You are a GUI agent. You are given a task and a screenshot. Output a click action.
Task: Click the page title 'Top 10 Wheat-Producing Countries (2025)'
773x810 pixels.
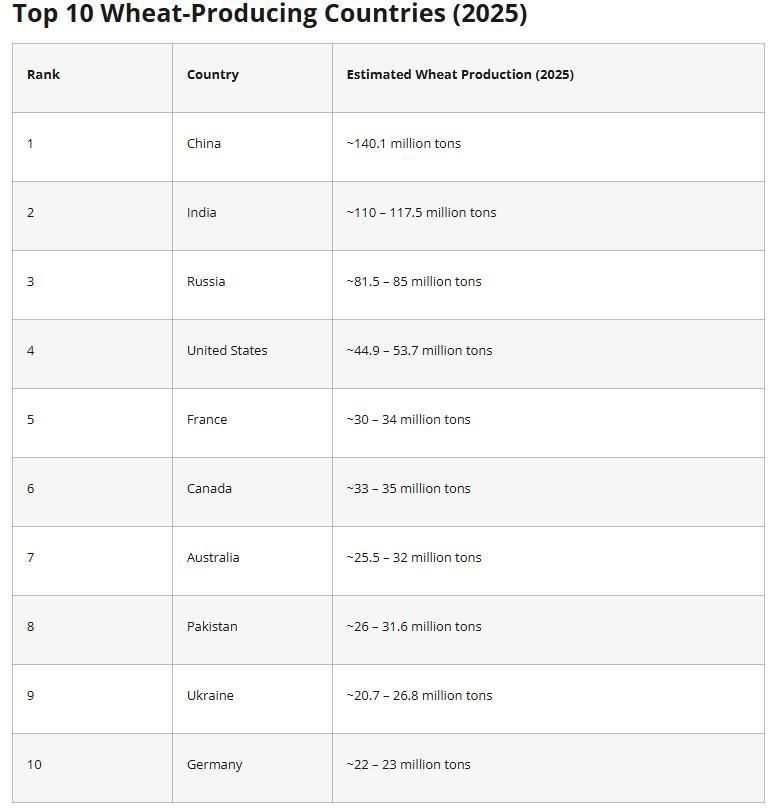[x=270, y=14]
